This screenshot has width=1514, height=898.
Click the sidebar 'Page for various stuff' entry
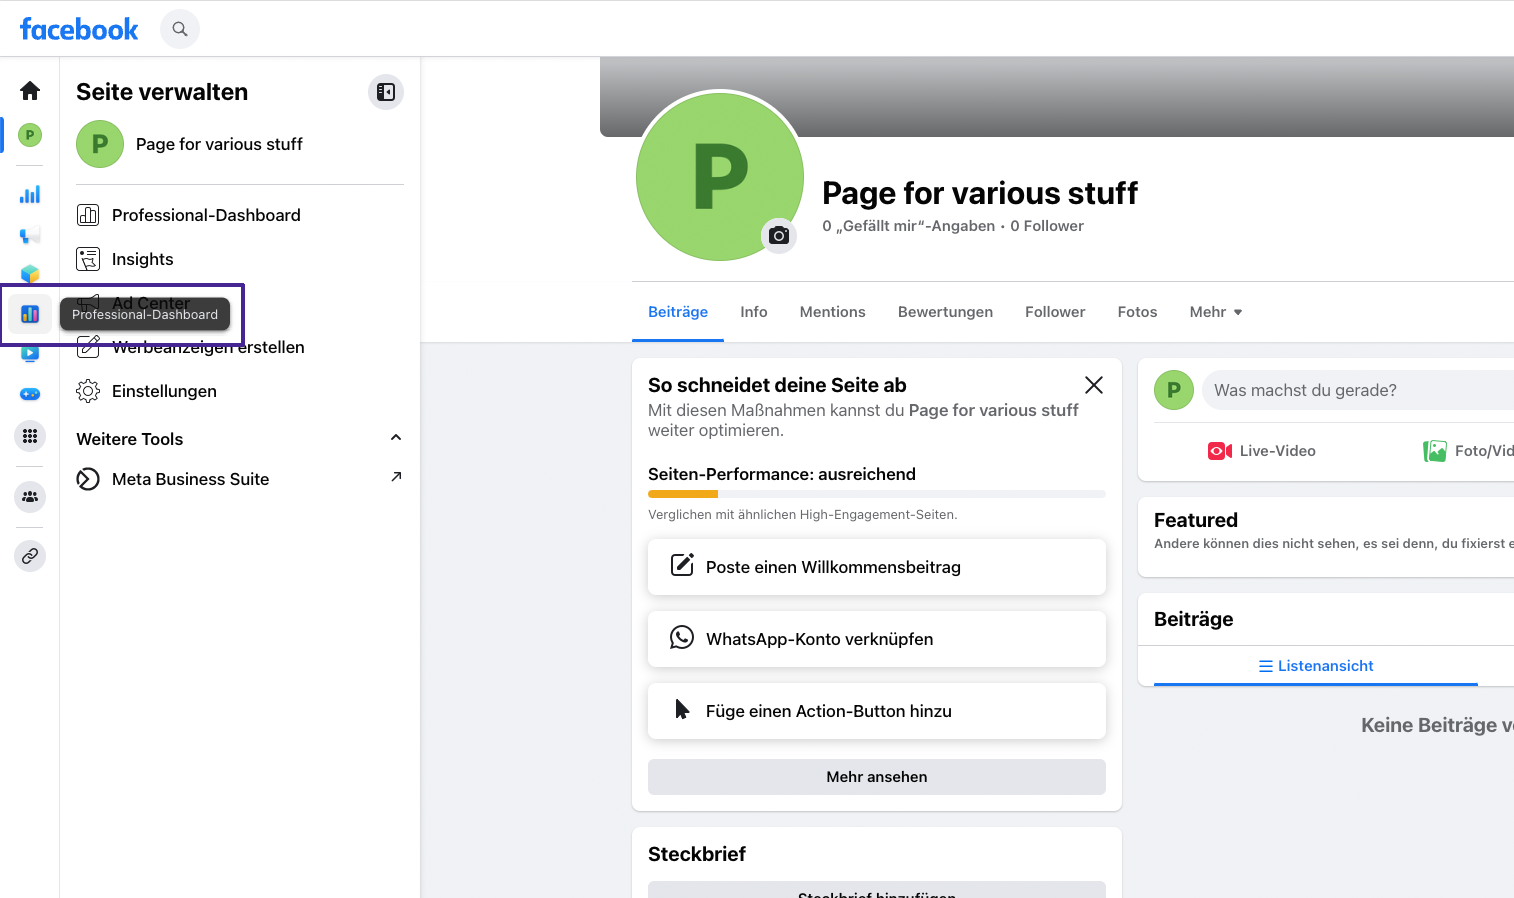(x=240, y=144)
